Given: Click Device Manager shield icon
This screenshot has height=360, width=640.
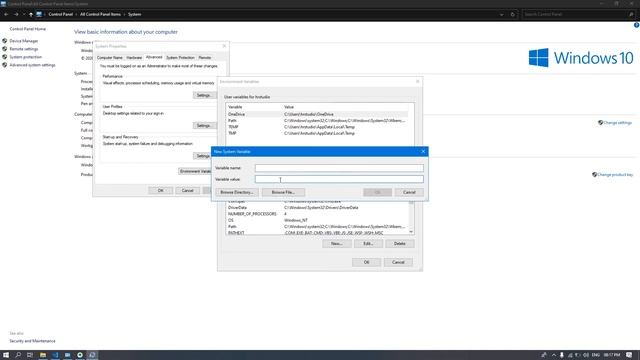Looking at the screenshot, I should (5, 41).
